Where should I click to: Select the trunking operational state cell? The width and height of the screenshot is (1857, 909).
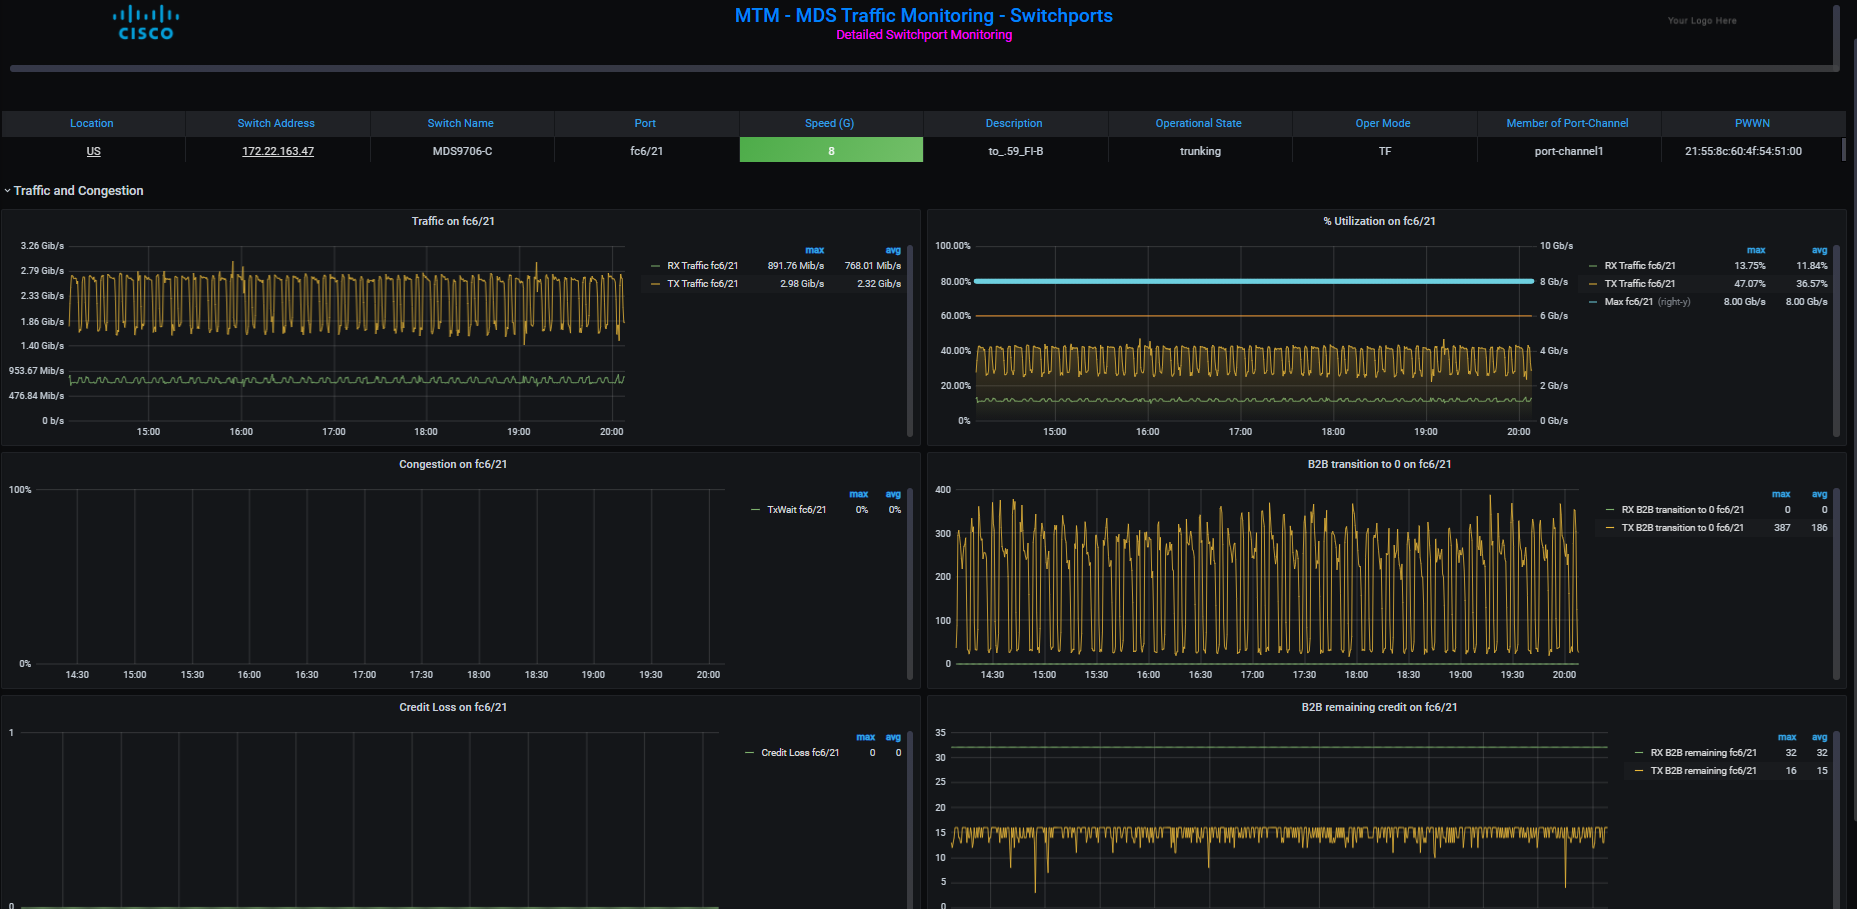(x=1200, y=151)
